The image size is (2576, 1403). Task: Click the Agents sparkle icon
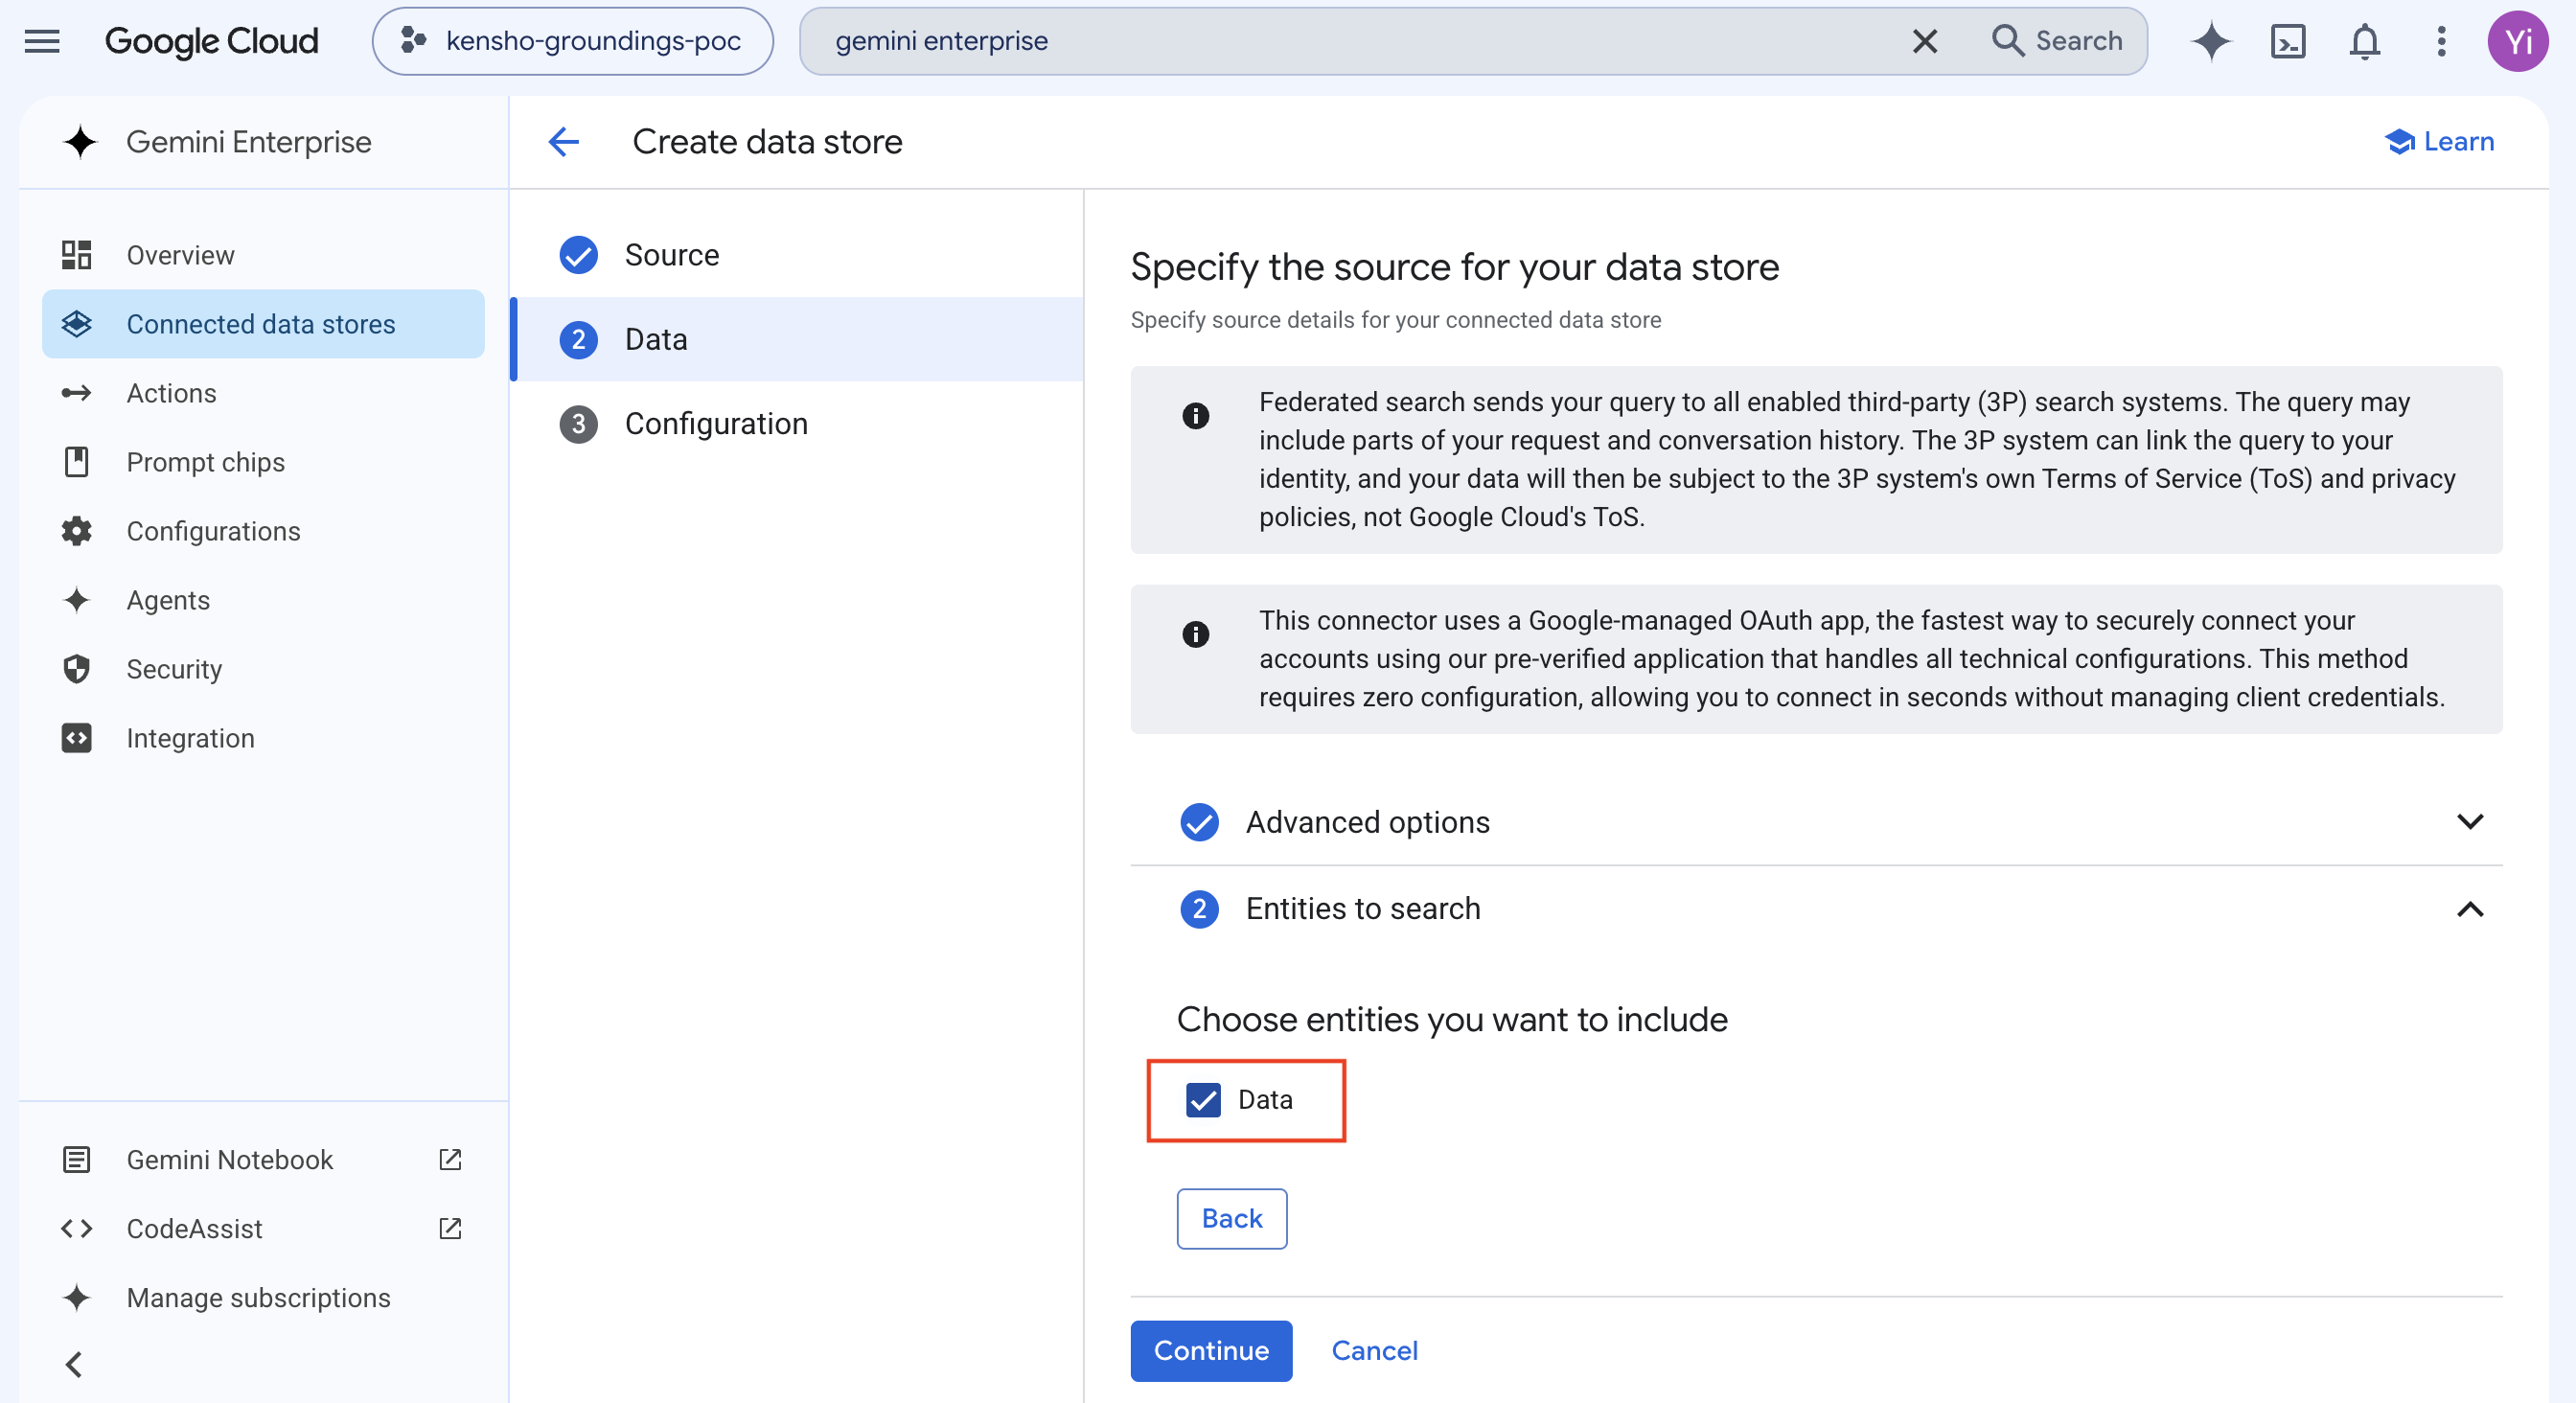pos(77,600)
